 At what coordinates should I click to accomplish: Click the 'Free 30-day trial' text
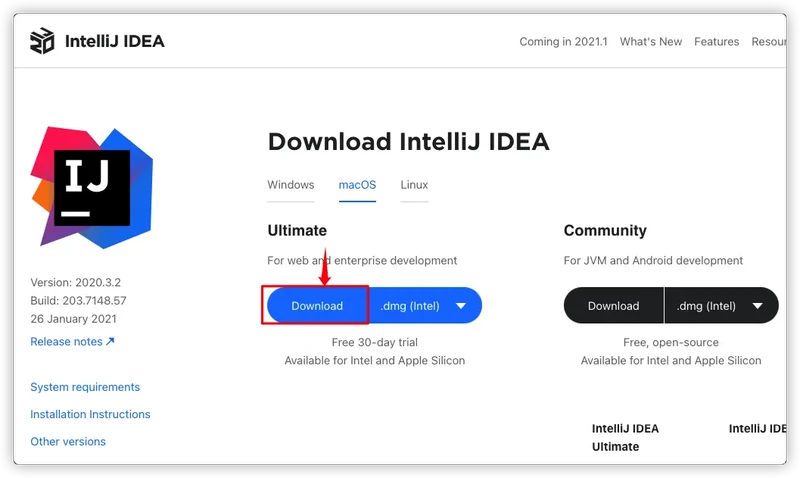pos(374,342)
